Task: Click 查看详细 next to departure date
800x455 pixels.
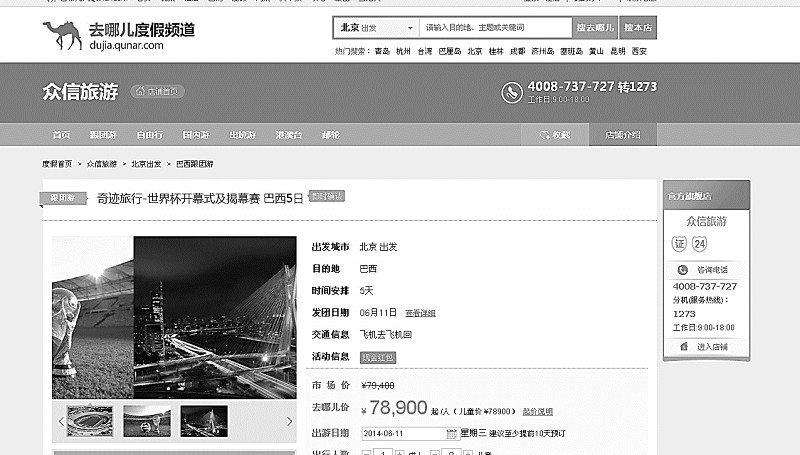Action: click(x=420, y=313)
